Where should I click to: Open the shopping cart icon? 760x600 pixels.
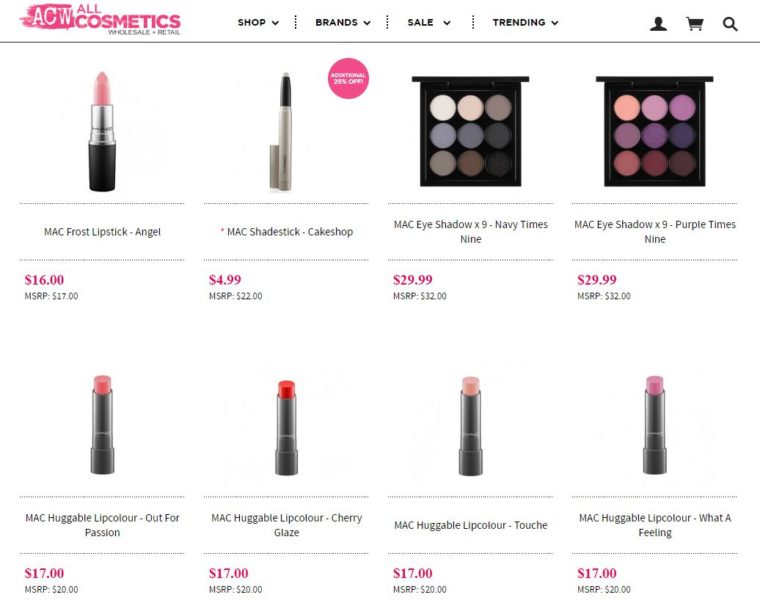[x=695, y=24]
